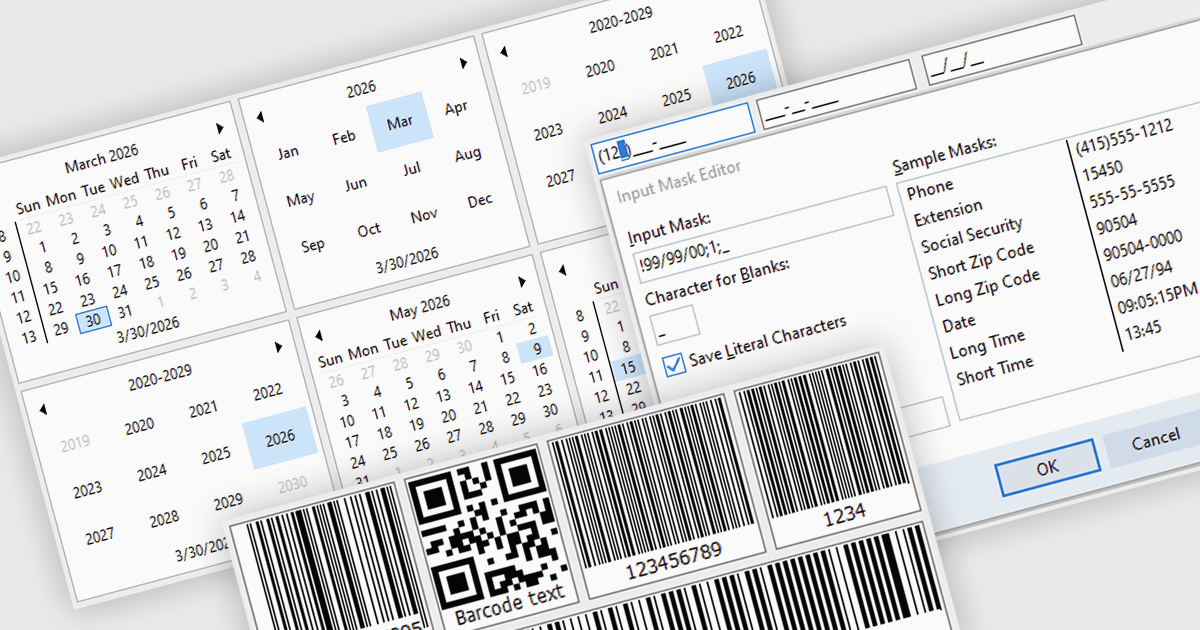Select highlighted 2026 in bottom-left decade picker
Image resolution: width=1200 pixels, height=630 pixels.
(x=280, y=438)
